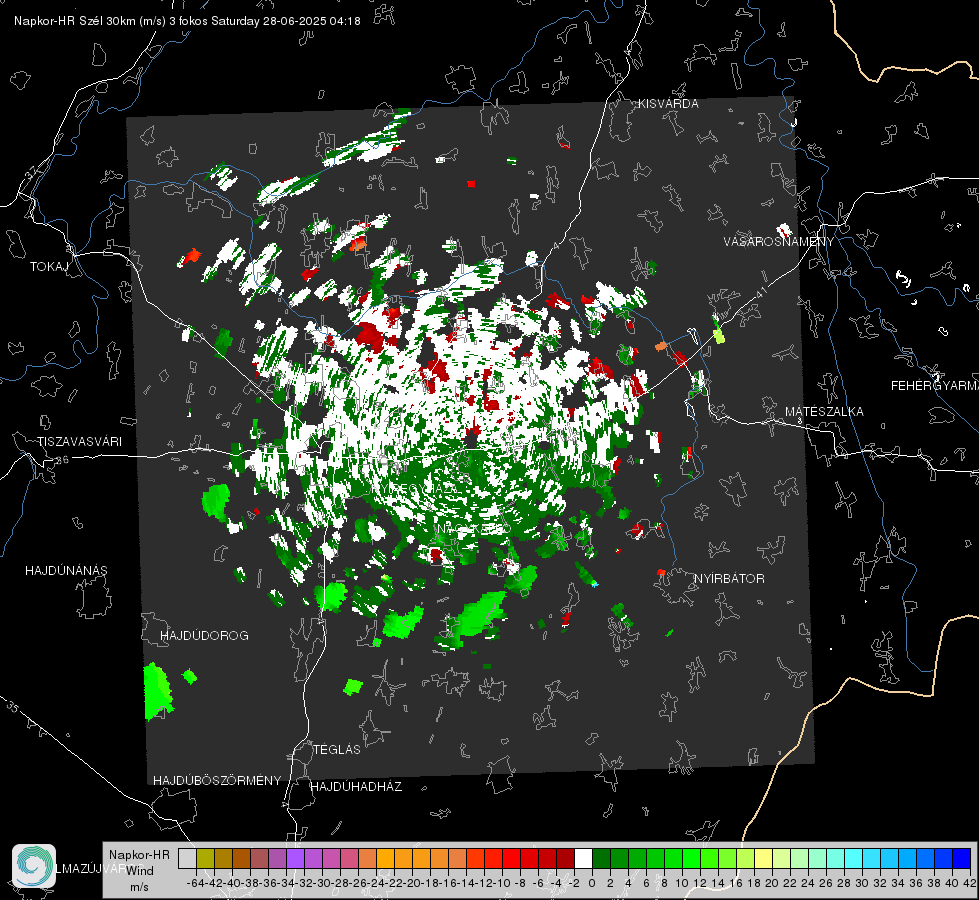Select the NAGYKÁLLÓ label inside radar echoes
The image size is (979, 900).
tap(473, 529)
